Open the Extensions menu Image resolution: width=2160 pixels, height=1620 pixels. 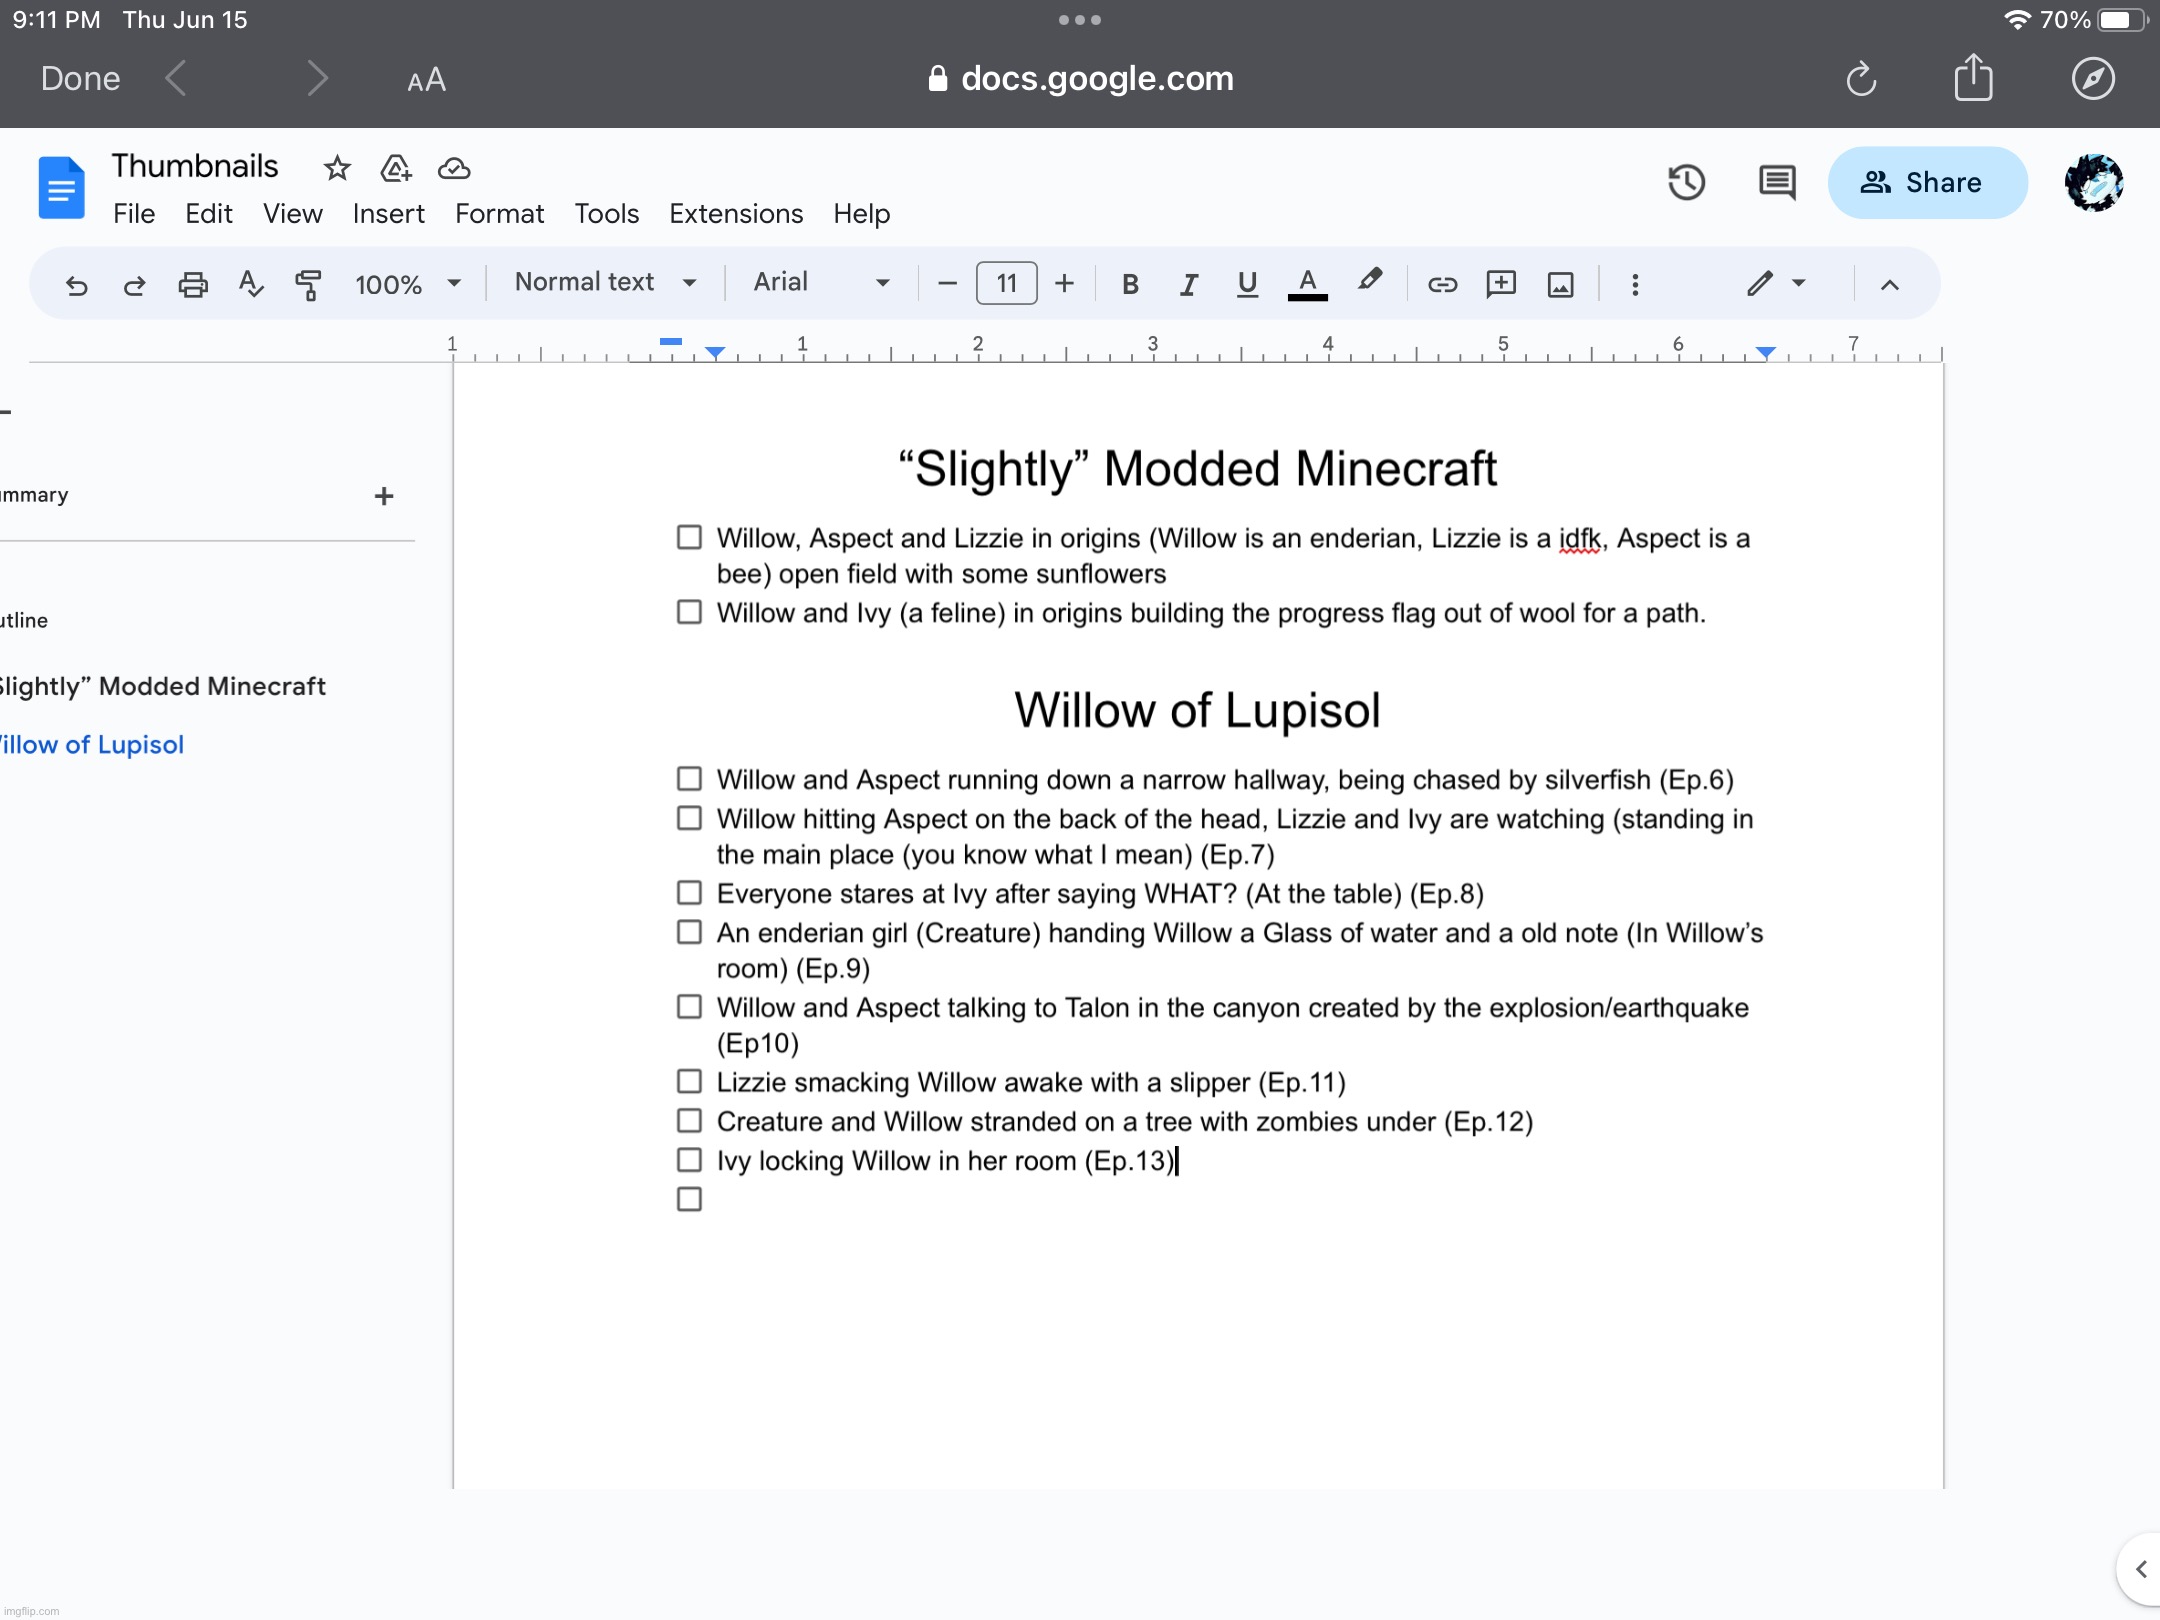(x=736, y=214)
